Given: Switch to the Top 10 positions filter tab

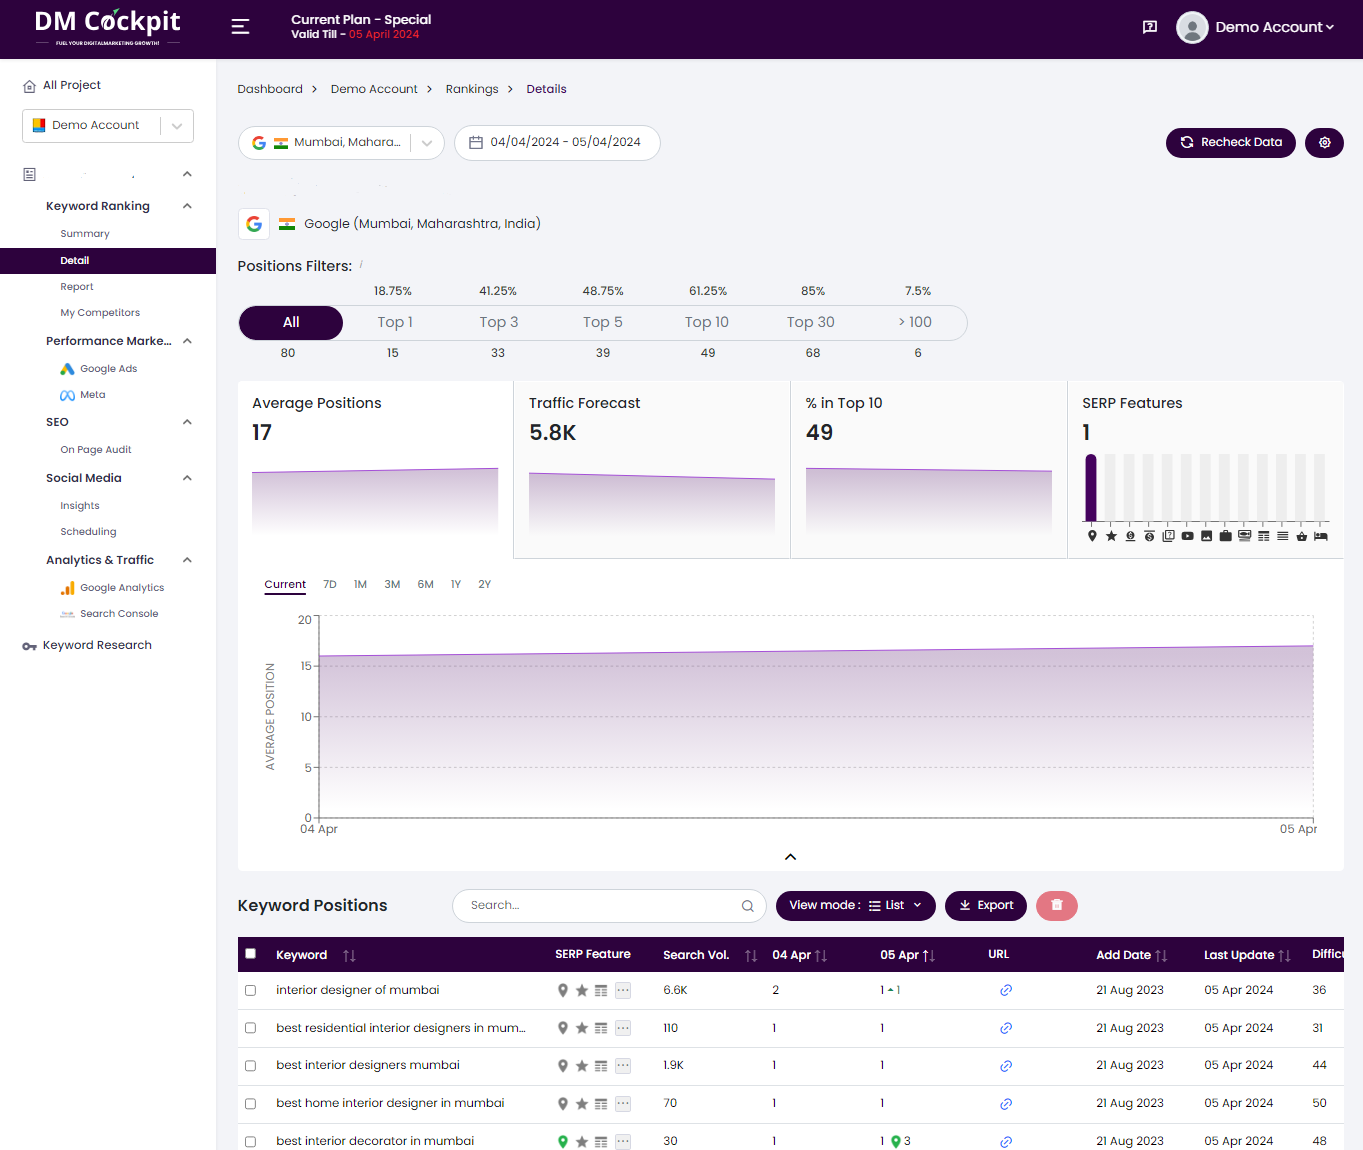Looking at the screenshot, I should click(707, 322).
